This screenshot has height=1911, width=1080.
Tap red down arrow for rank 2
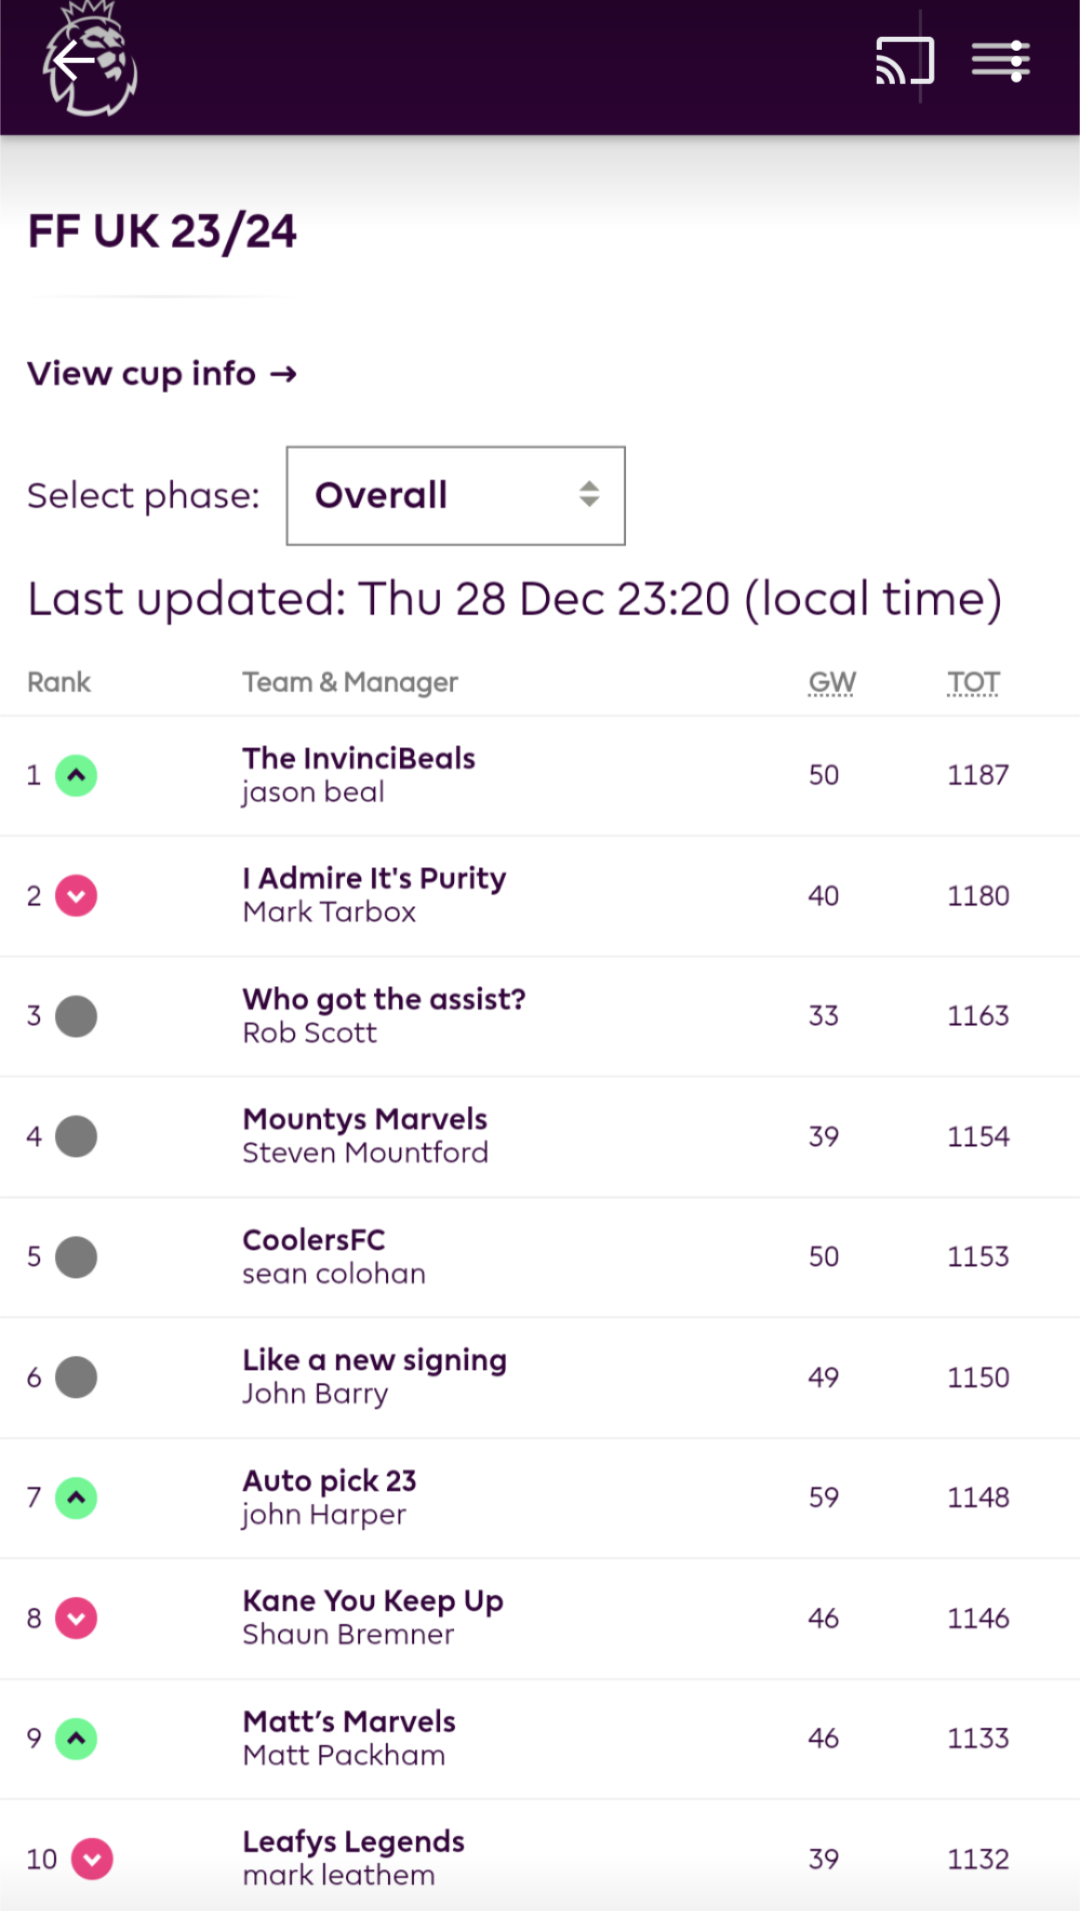tap(76, 896)
